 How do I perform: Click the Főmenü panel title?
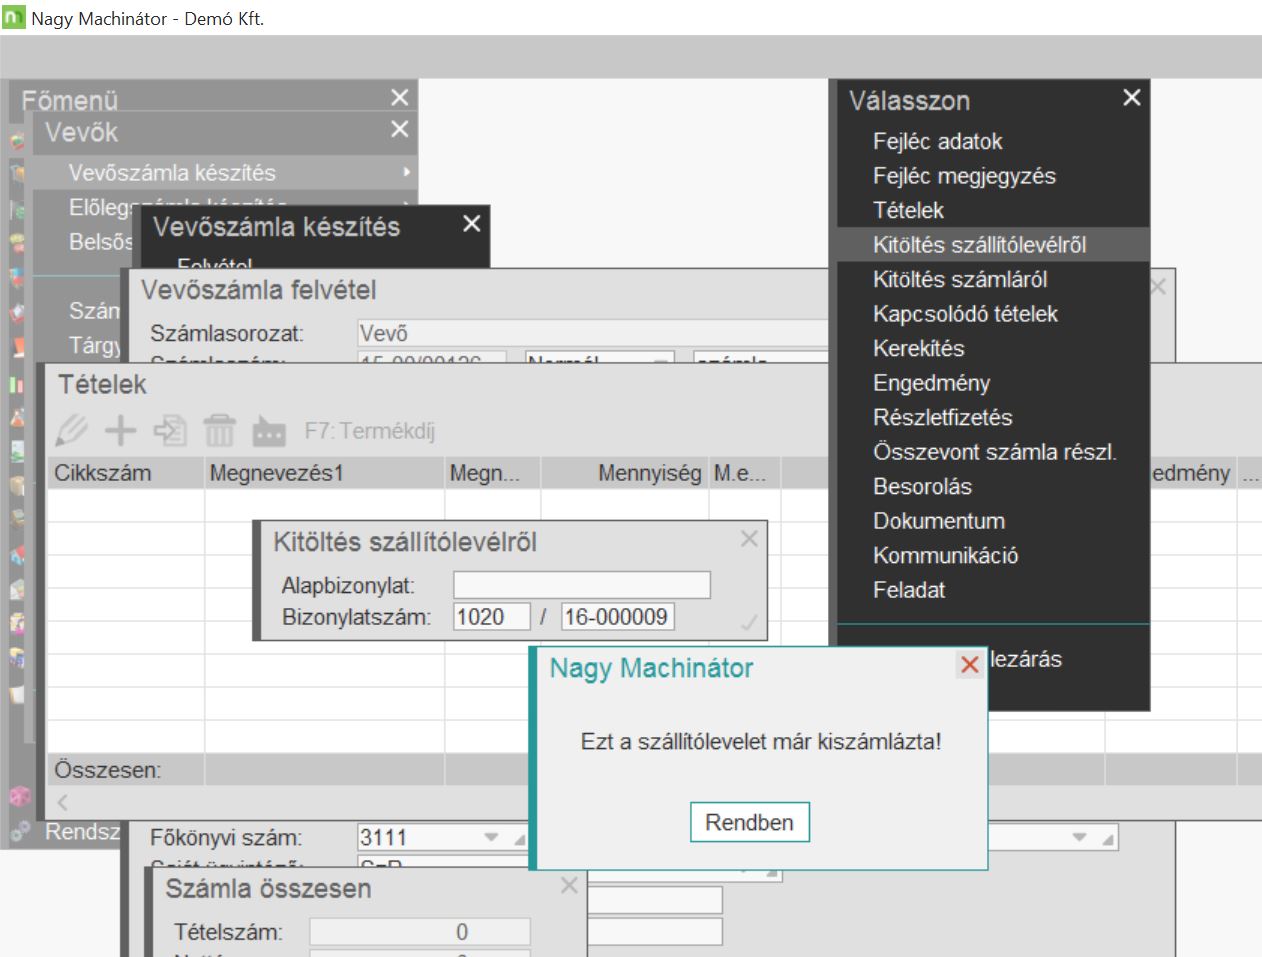click(70, 100)
